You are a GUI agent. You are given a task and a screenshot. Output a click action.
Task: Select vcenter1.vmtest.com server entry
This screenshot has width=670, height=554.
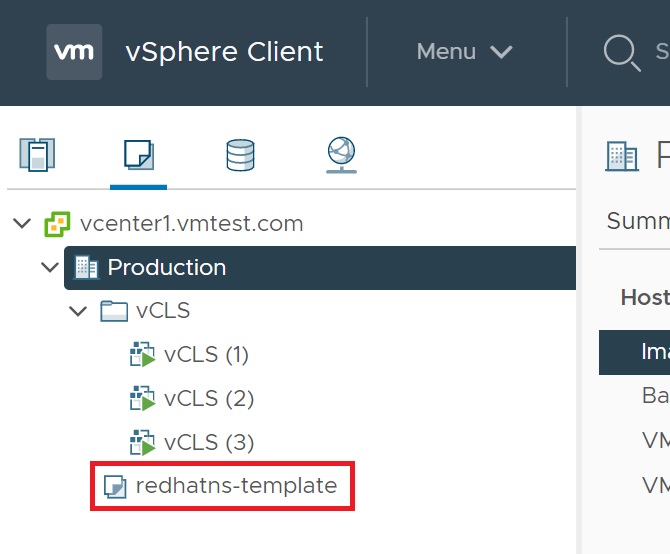[x=191, y=224]
